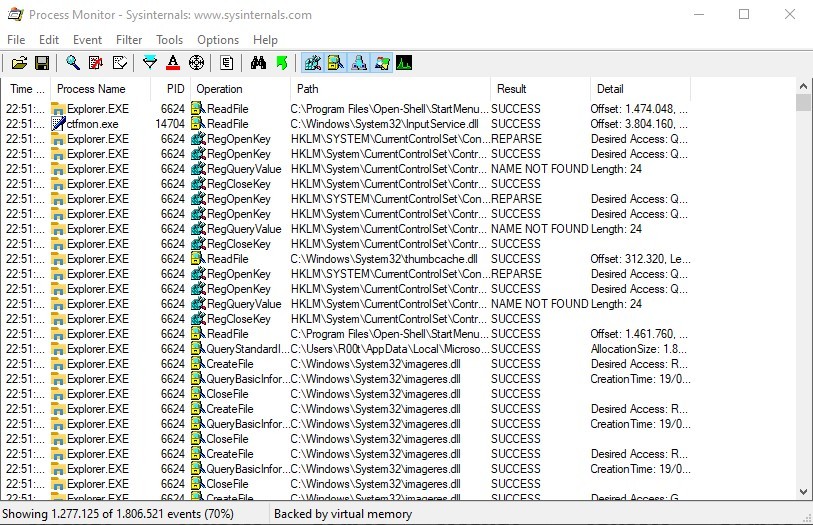The height and width of the screenshot is (525, 813).
Task: Click the Process Name column header
Action: 101,89
